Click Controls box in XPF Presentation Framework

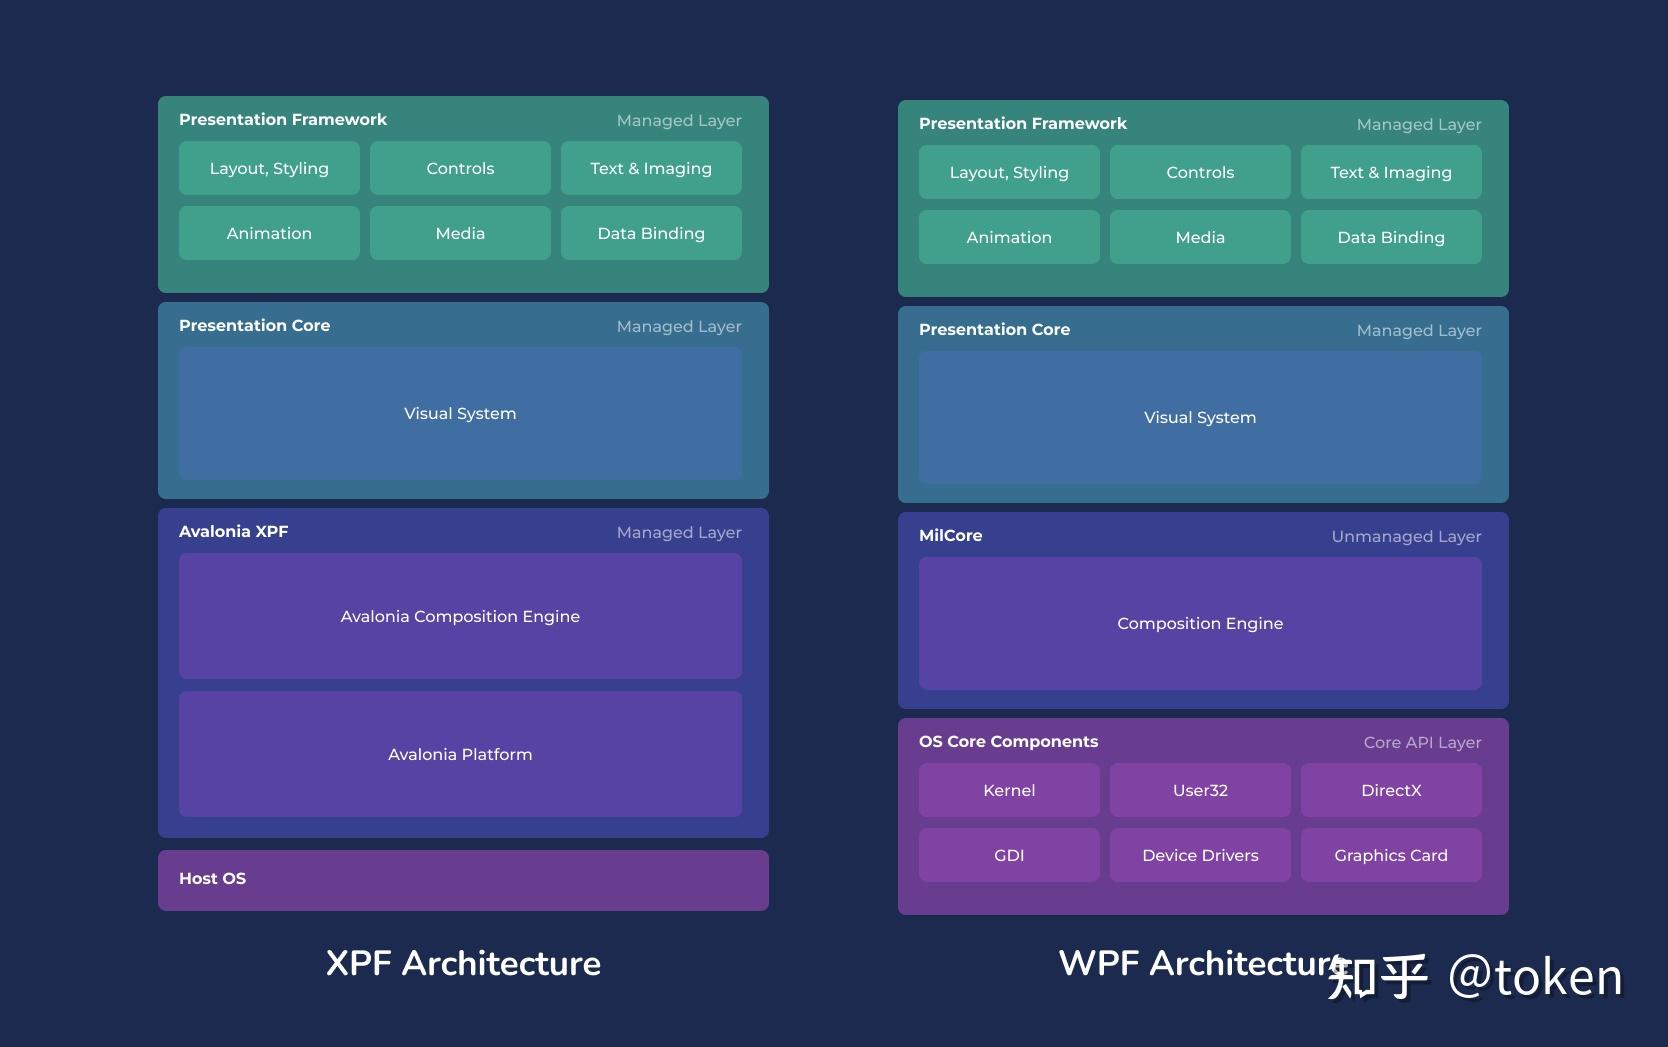(x=460, y=168)
